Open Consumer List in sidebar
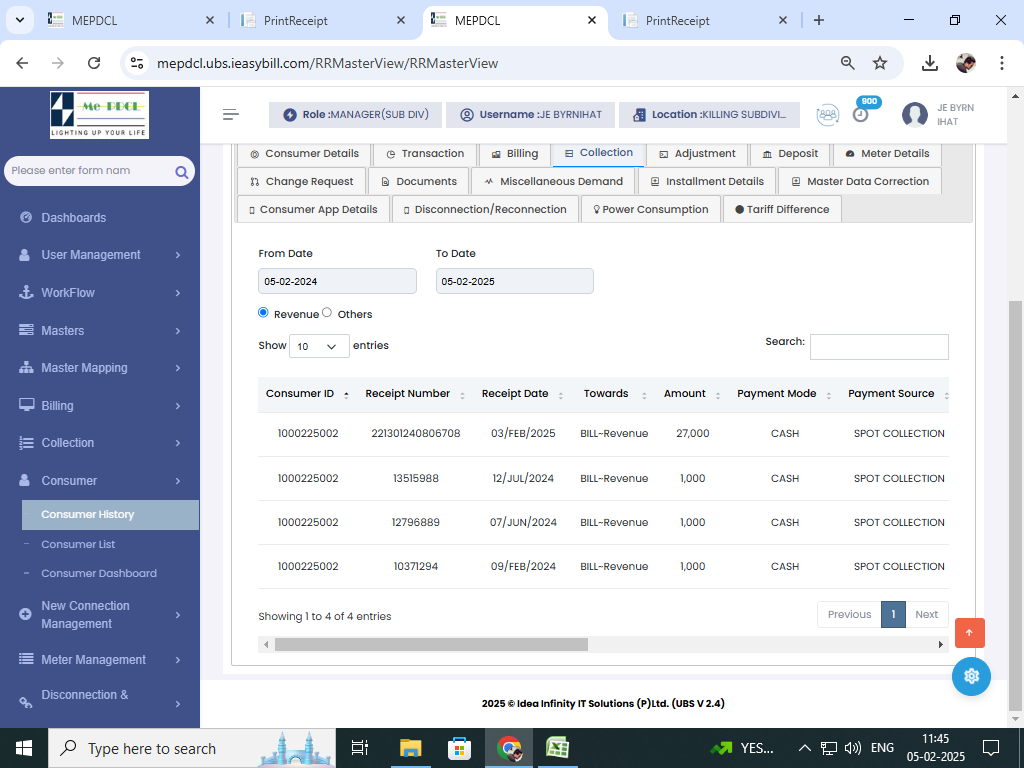 click(78, 544)
